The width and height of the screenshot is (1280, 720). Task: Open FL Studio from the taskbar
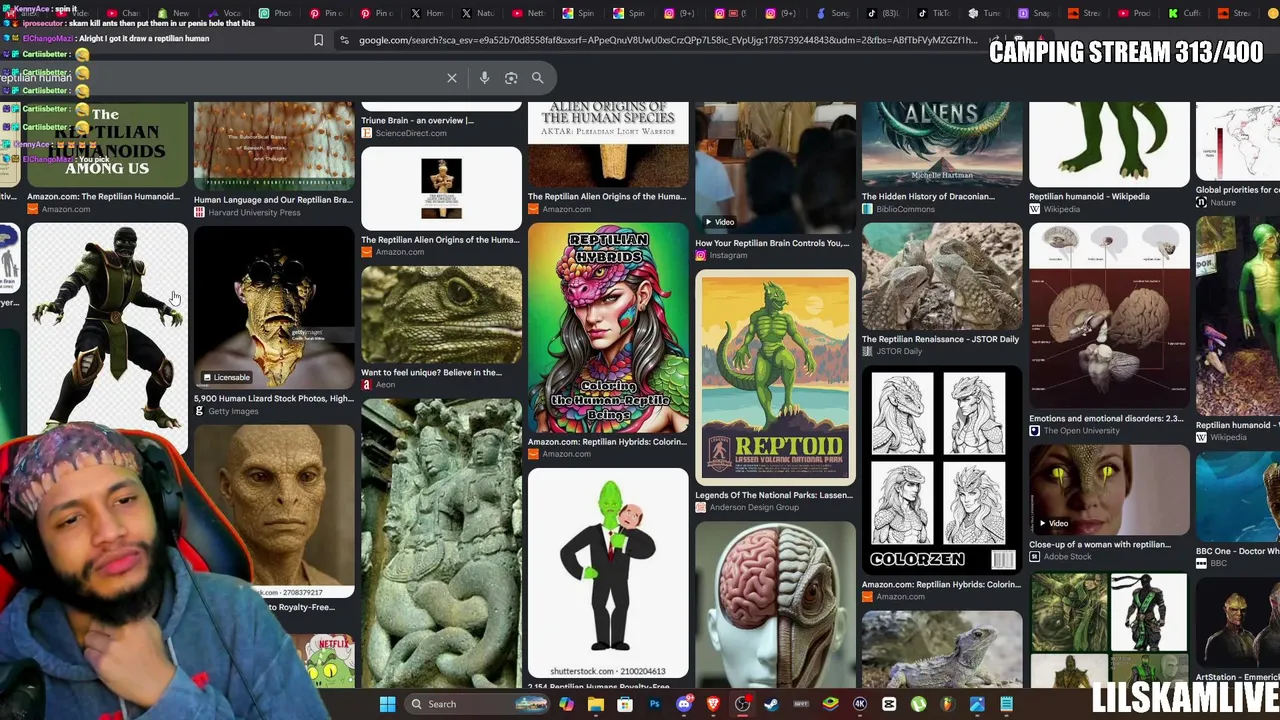pyautogui.click(x=947, y=704)
